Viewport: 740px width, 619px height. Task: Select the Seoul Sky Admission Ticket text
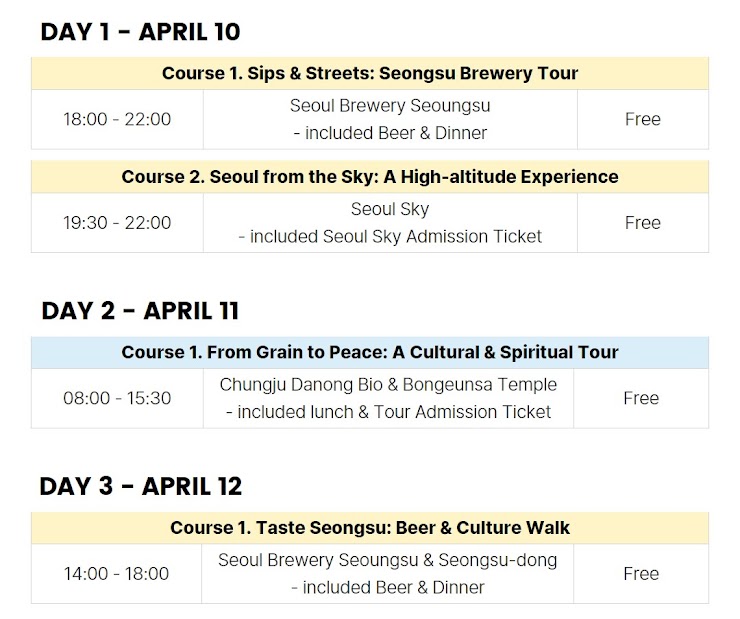(390, 236)
